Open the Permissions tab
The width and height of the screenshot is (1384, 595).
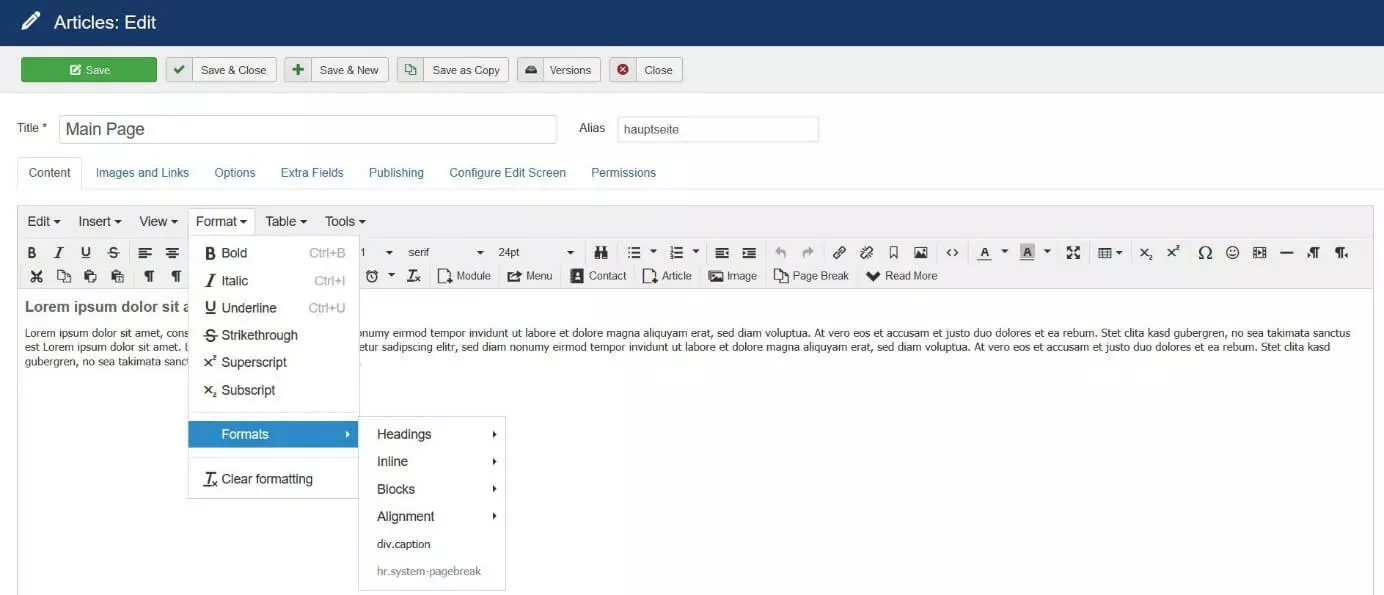[623, 173]
